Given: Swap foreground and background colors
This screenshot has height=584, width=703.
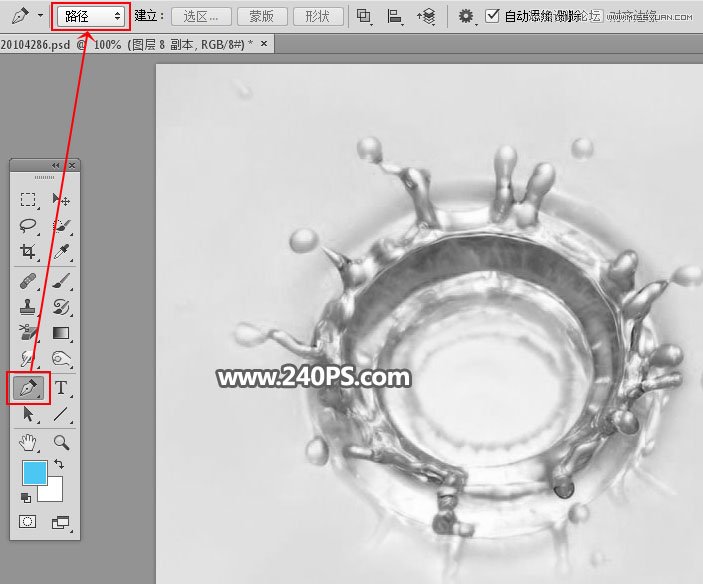Looking at the screenshot, I should click(x=59, y=463).
